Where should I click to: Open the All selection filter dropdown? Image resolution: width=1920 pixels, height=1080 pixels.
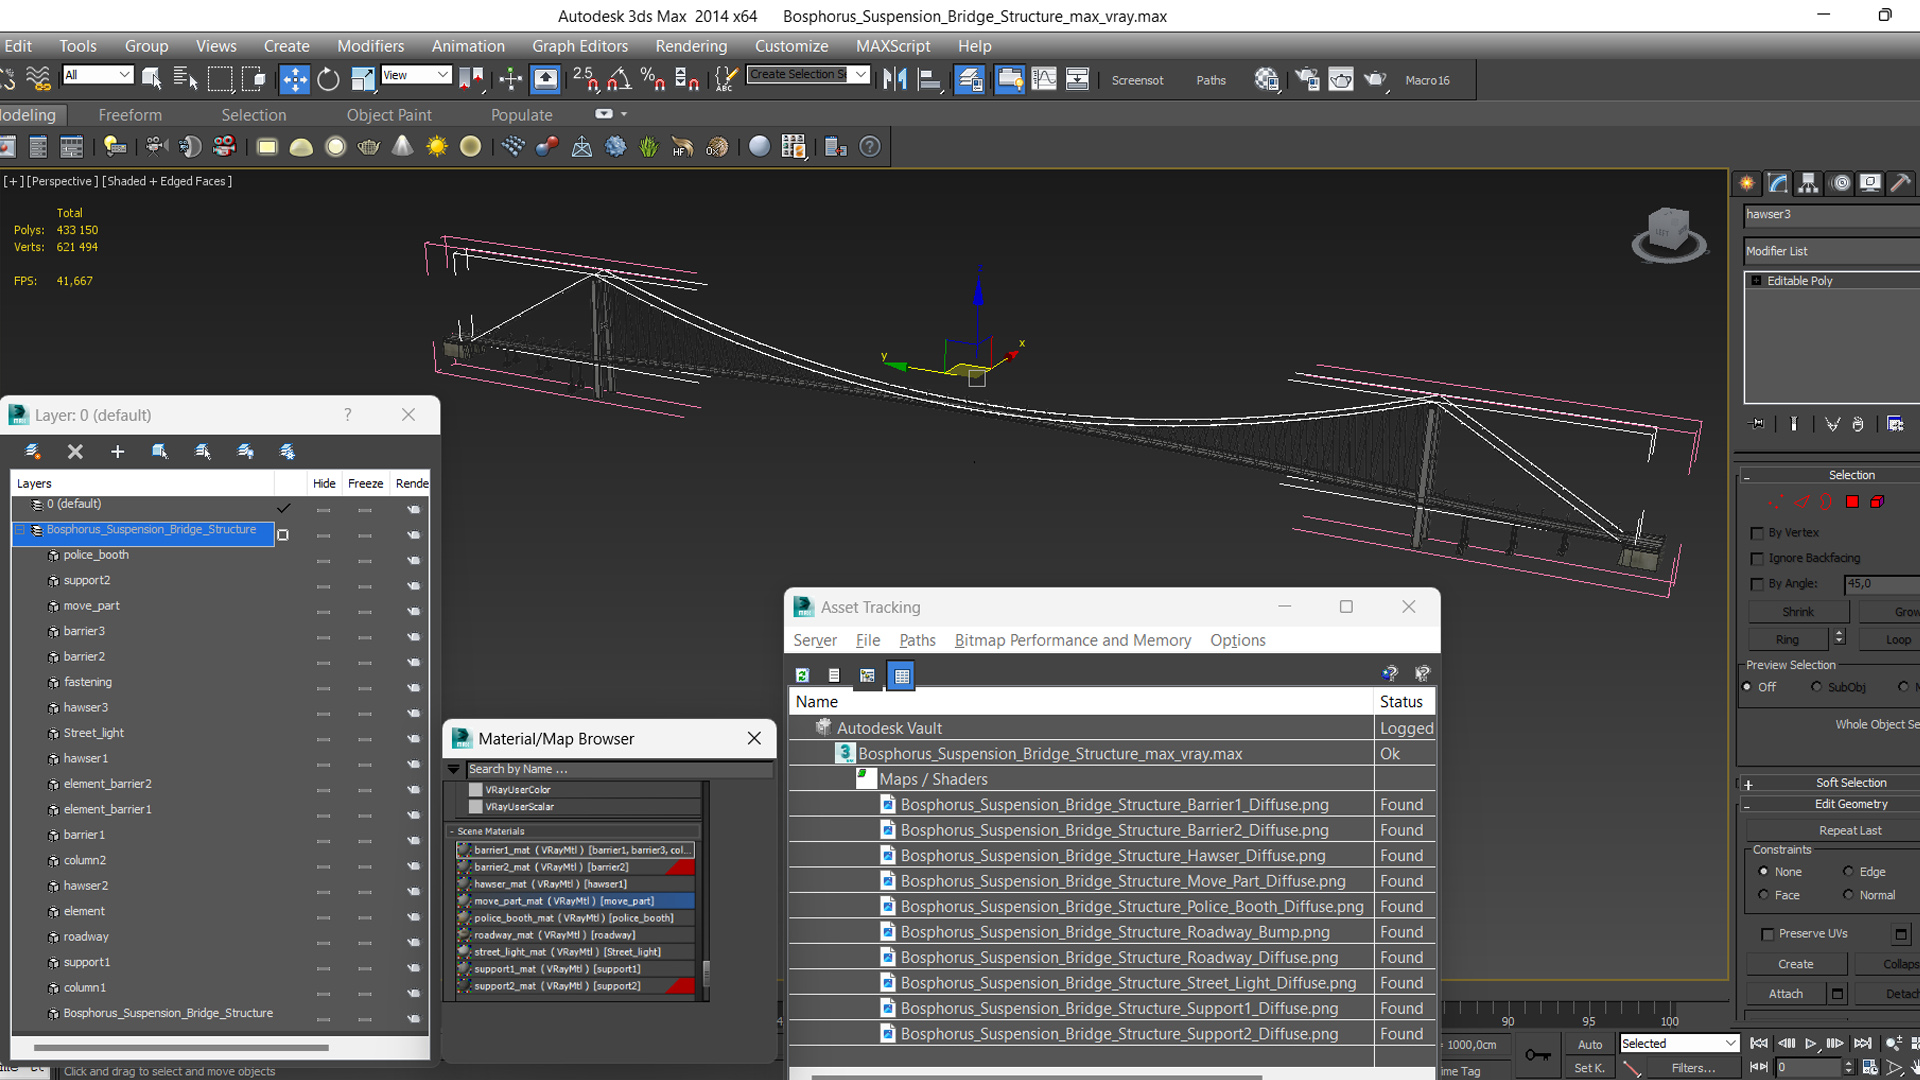pos(98,75)
